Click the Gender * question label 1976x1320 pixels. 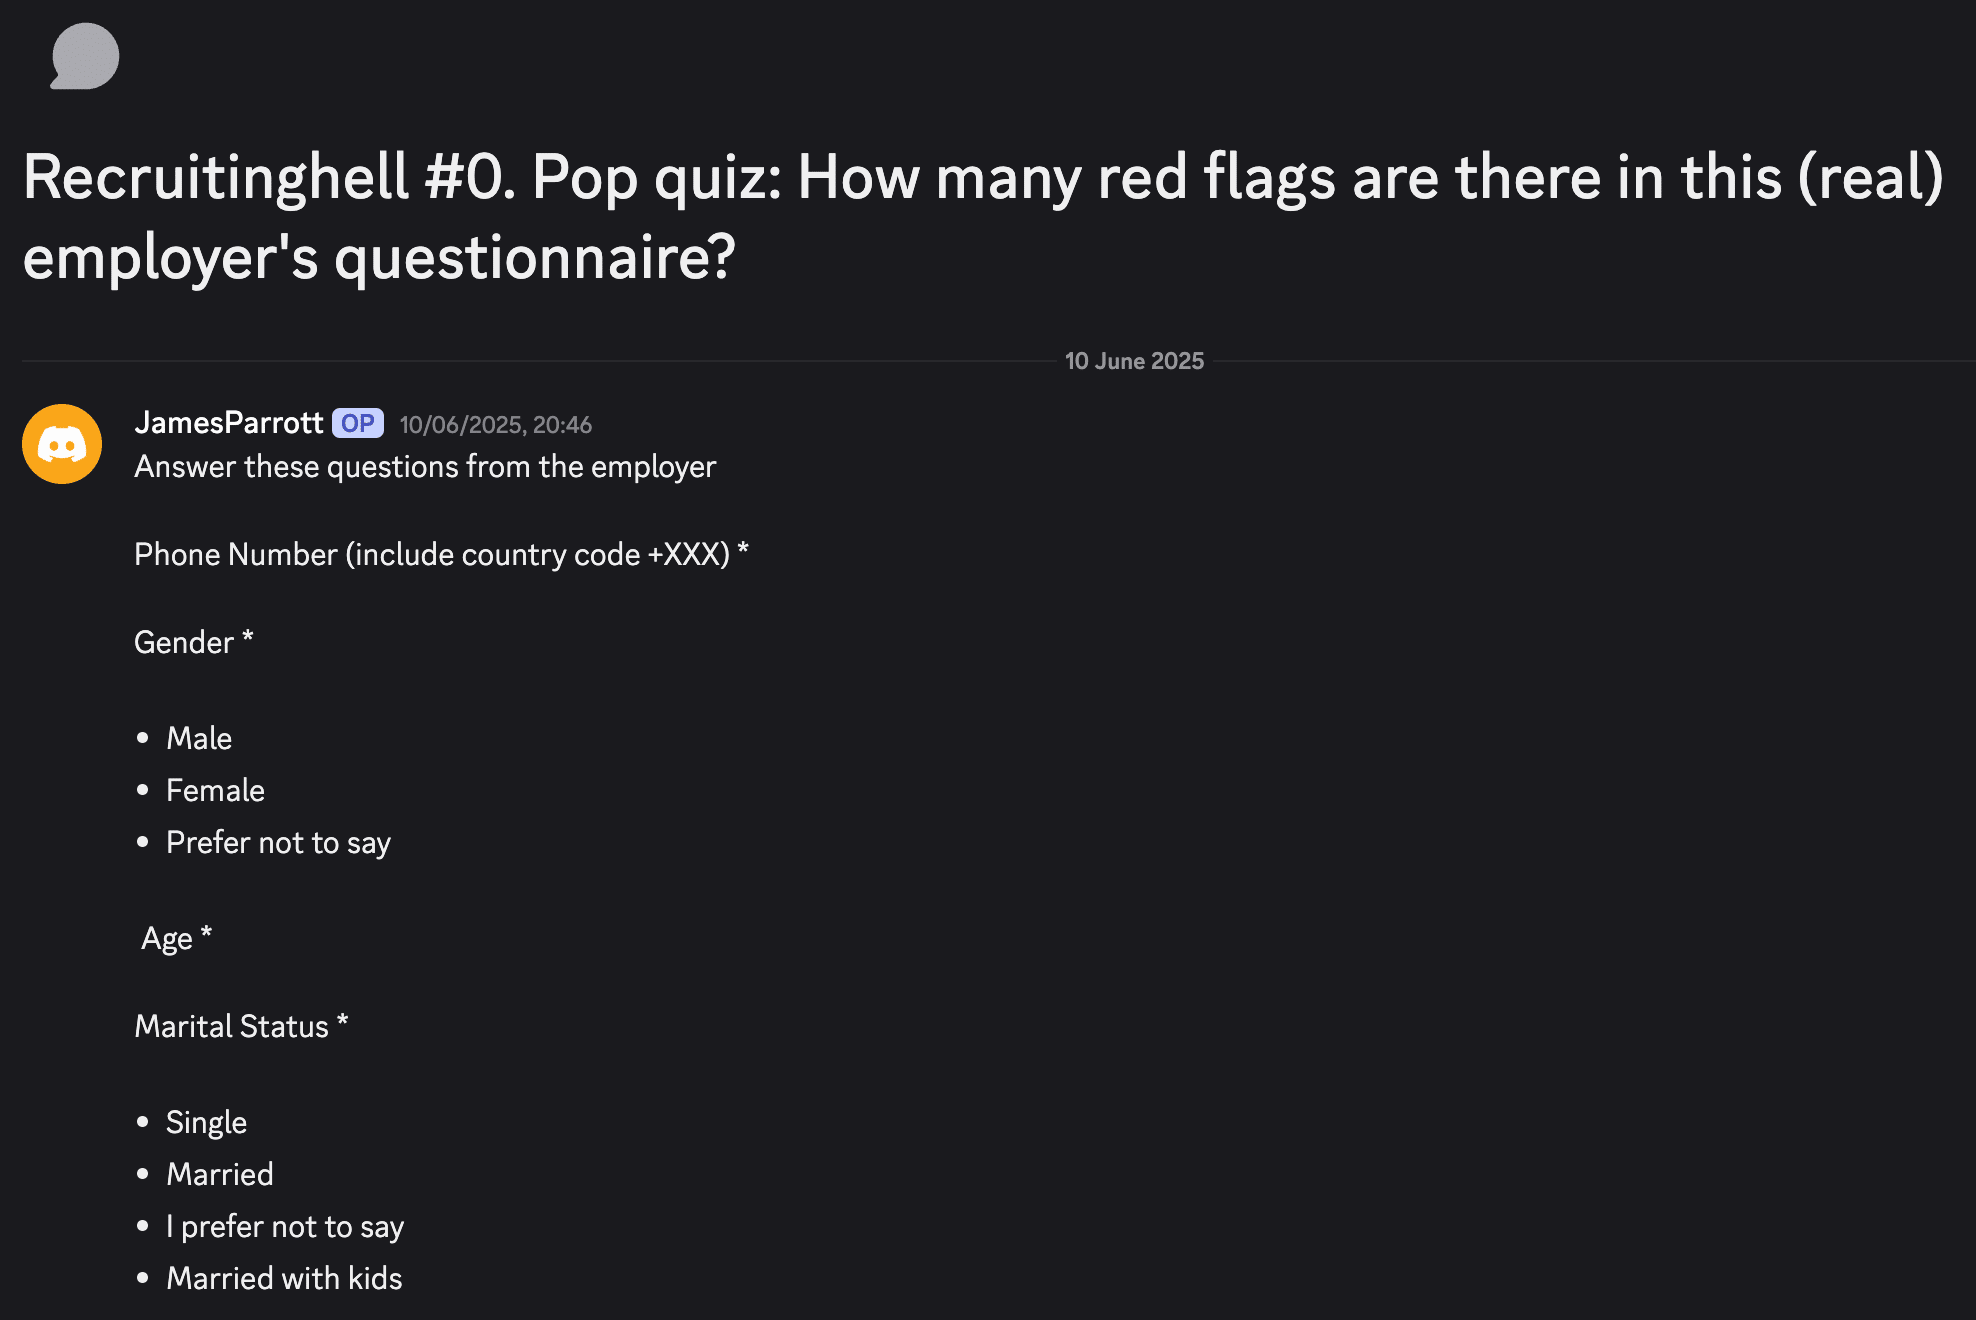coord(194,642)
